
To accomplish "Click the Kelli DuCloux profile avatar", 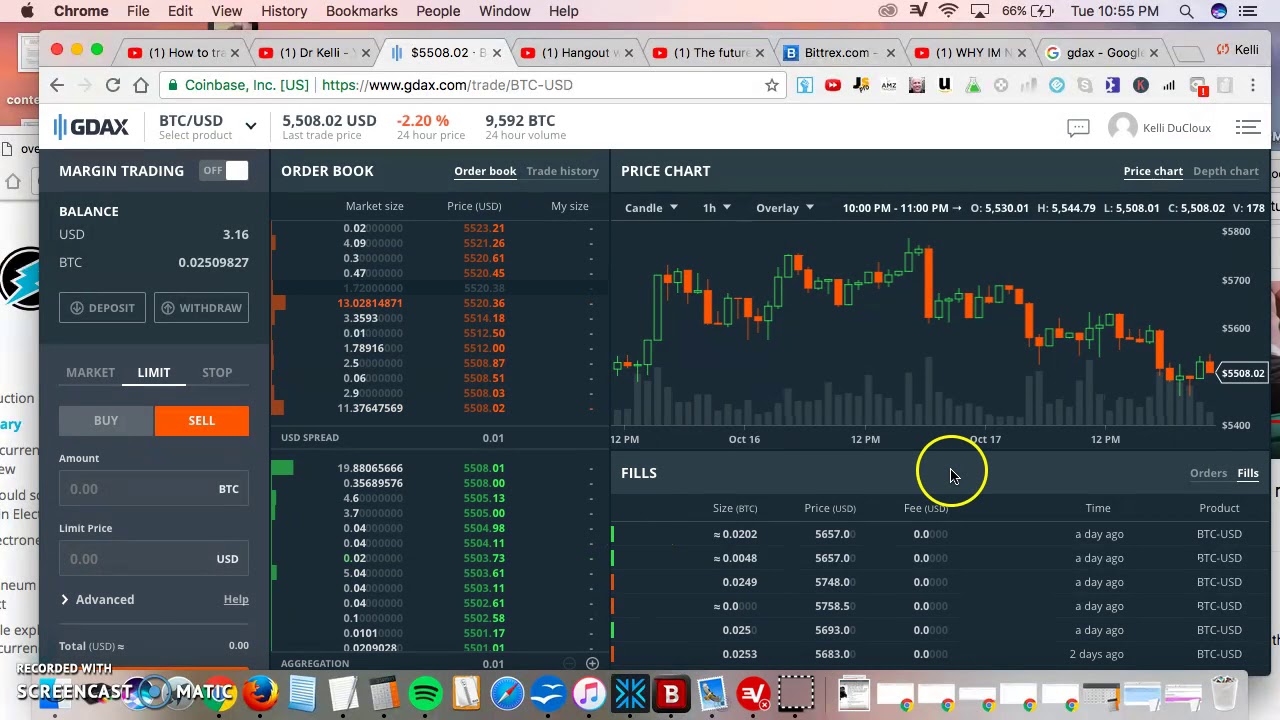I will [x=1123, y=127].
